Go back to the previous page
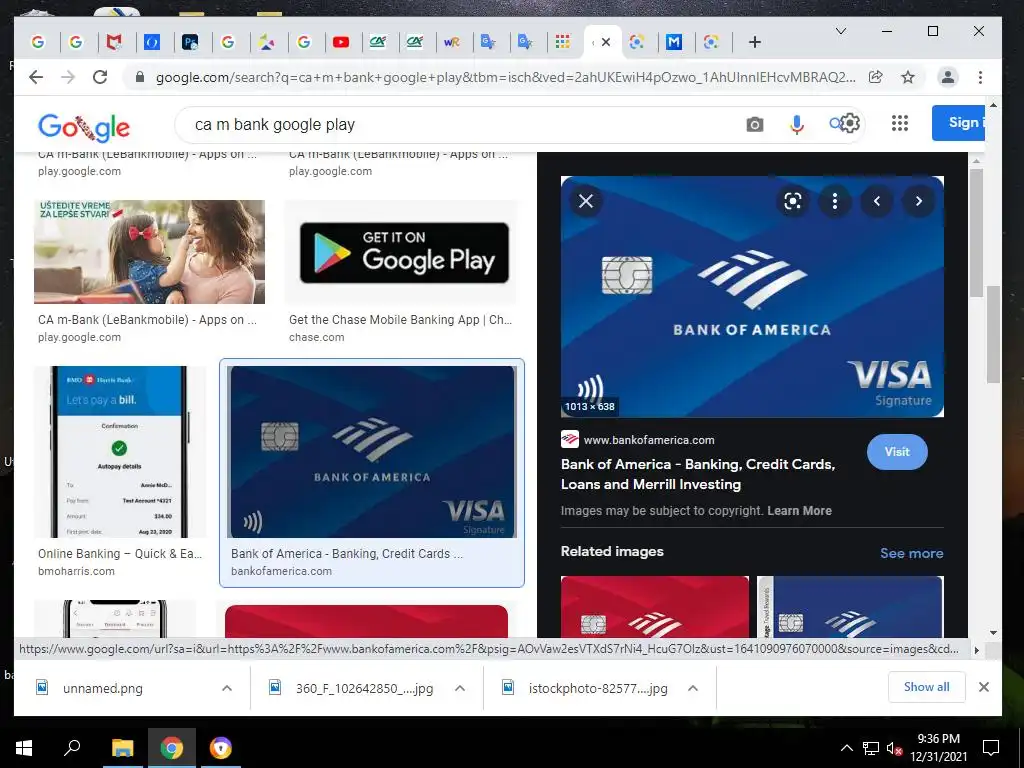The image size is (1024, 768). click(36, 77)
